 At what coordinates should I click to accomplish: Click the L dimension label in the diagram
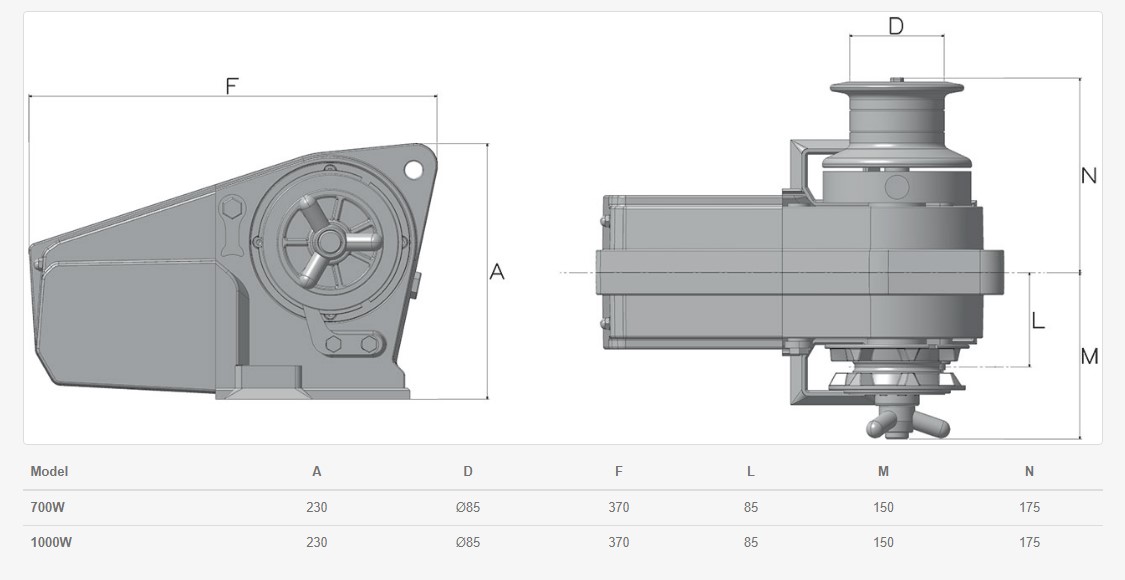pyautogui.click(x=1038, y=321)
